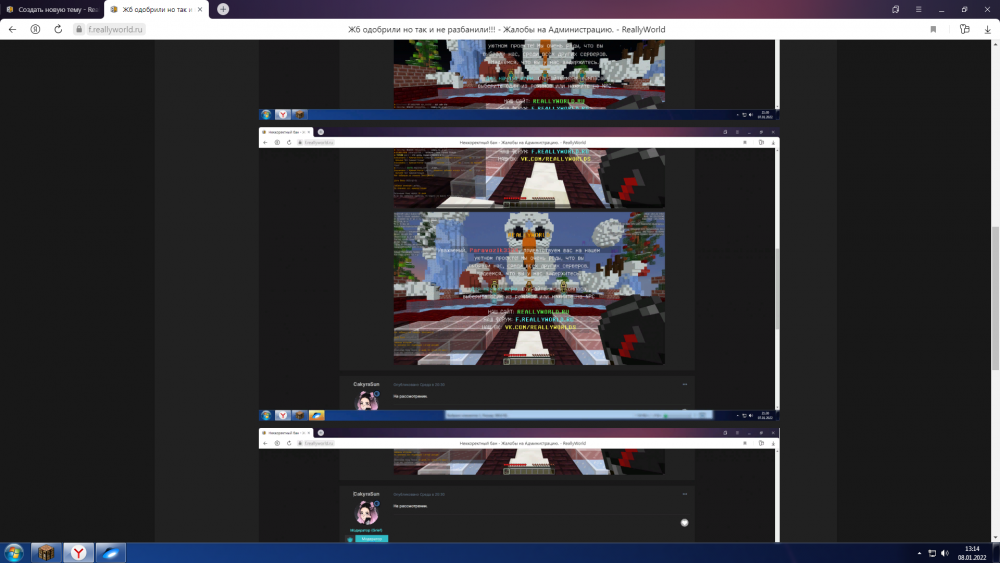Open the blue app icon on the taskbar
The width and height of the screenshot is (1000, 563).
[x=110, y=552]
